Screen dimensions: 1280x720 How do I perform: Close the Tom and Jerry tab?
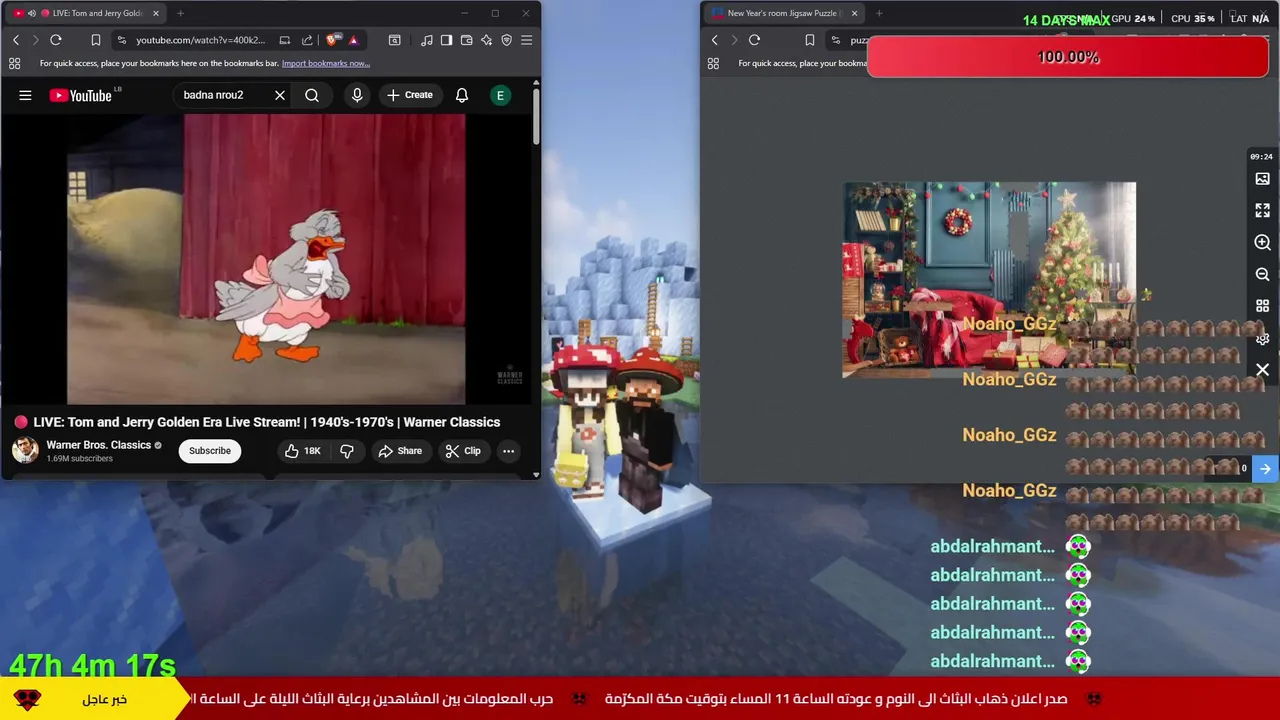(156, 13)
